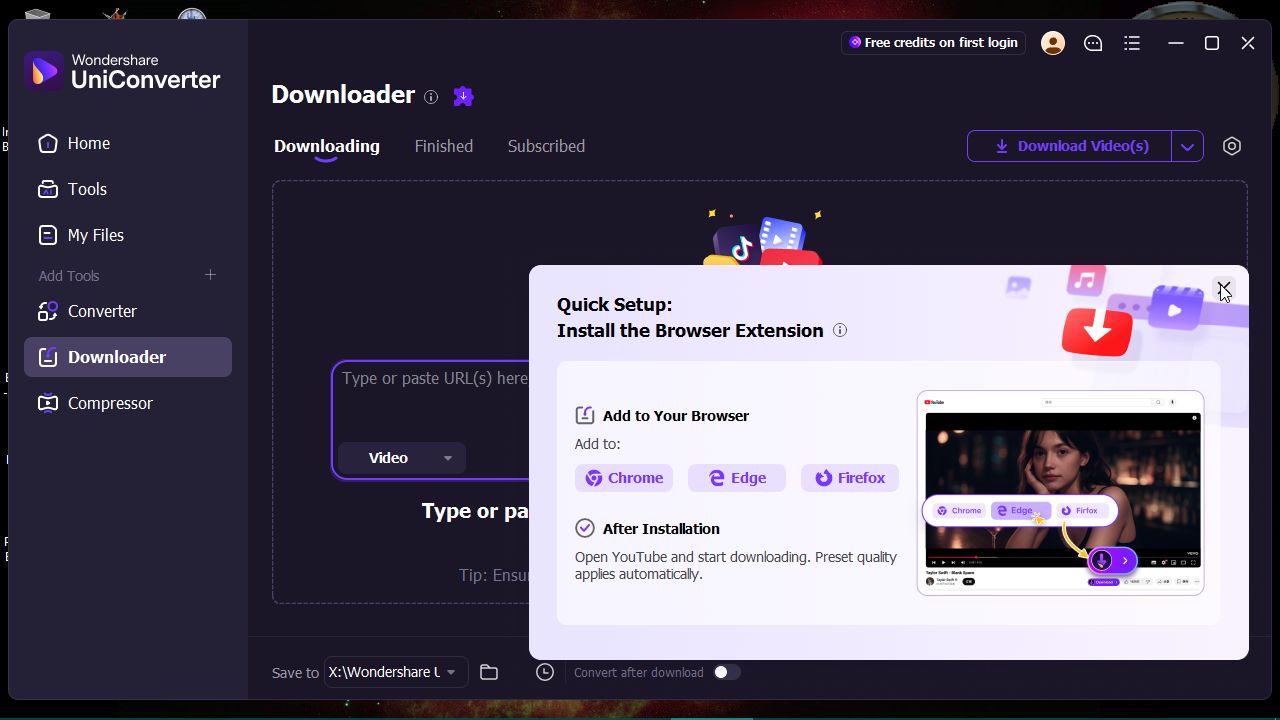Image resolution: width=1280 pixels, height=720 pixels.
Task: Click info icon beside Install the Browser Extension
Action: (x=840, y=330)
